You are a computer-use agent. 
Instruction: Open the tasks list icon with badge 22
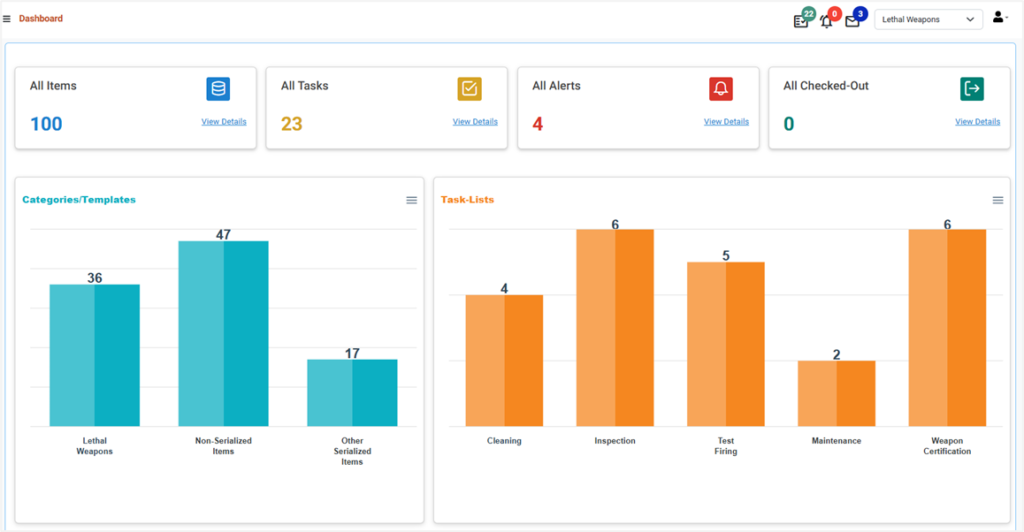[x=801, y=21]
